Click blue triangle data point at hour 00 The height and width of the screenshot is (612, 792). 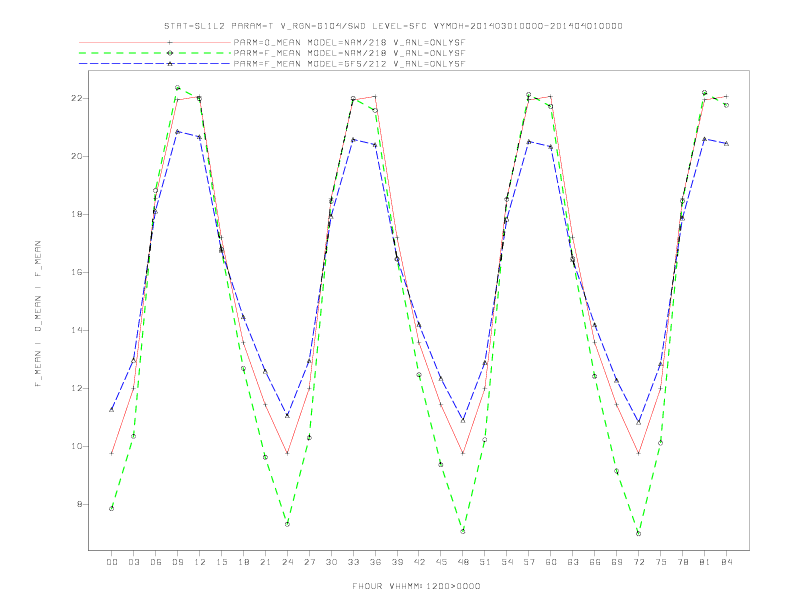(112, 410)
